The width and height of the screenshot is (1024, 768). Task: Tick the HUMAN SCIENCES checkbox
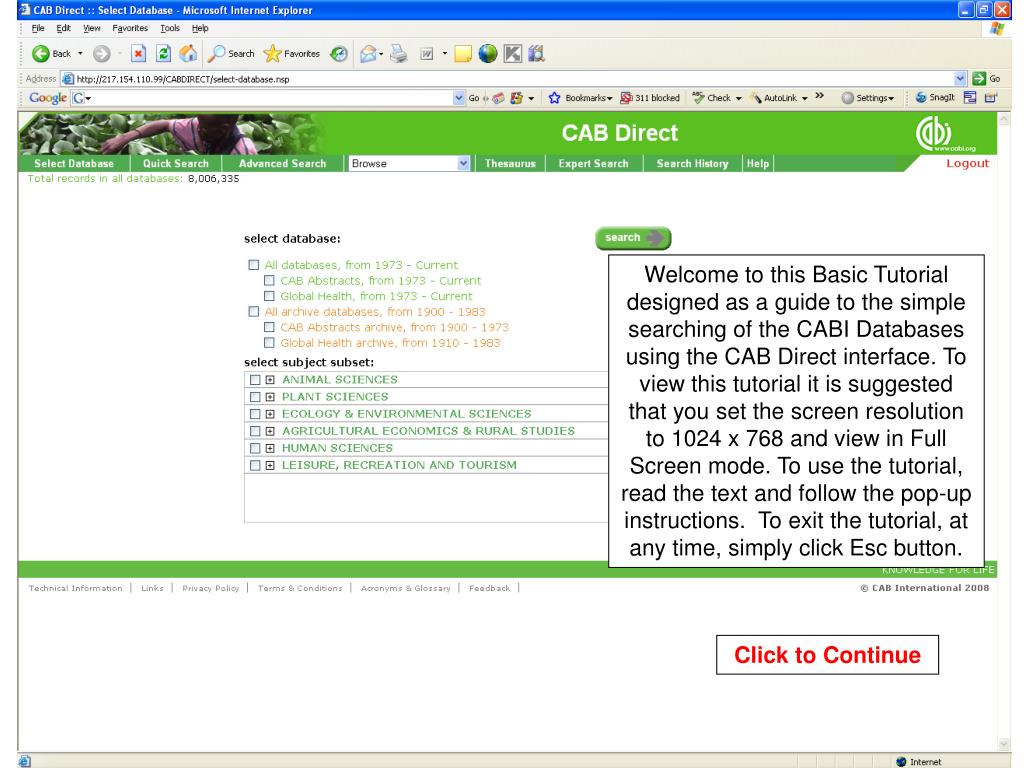(x=255, y=448)
